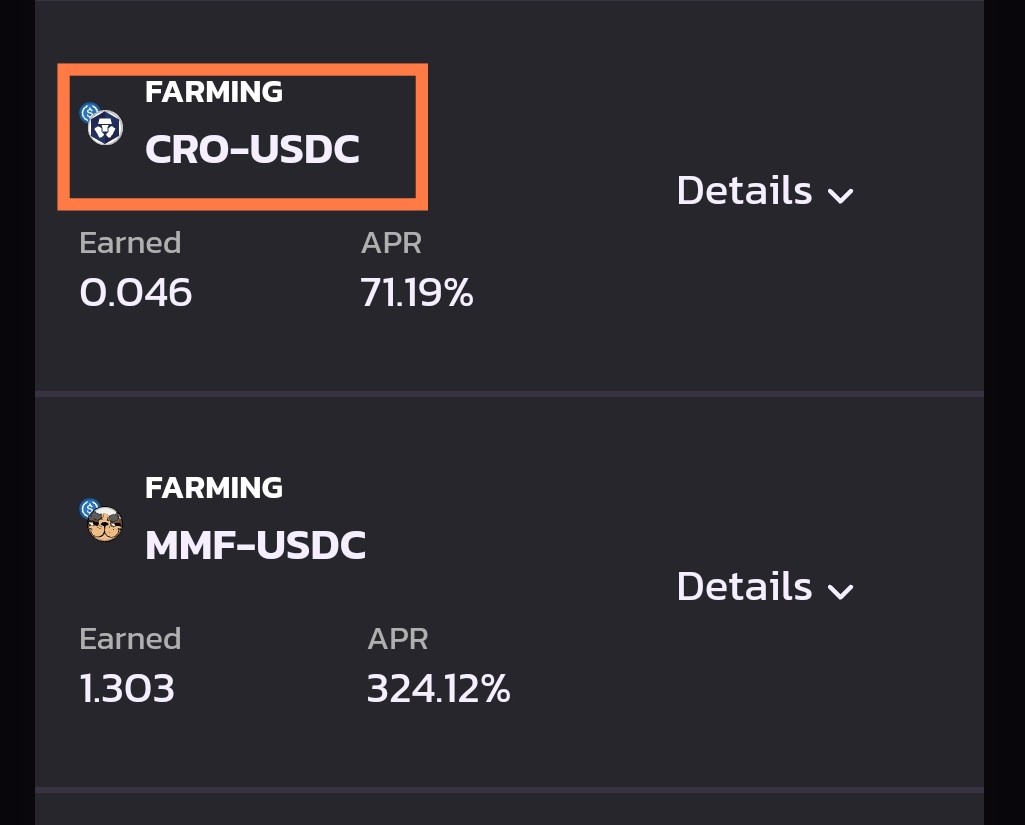Click the 0.046 earned amount
The height and width of the screenshot is (825, 1025).
coord(135,292)
